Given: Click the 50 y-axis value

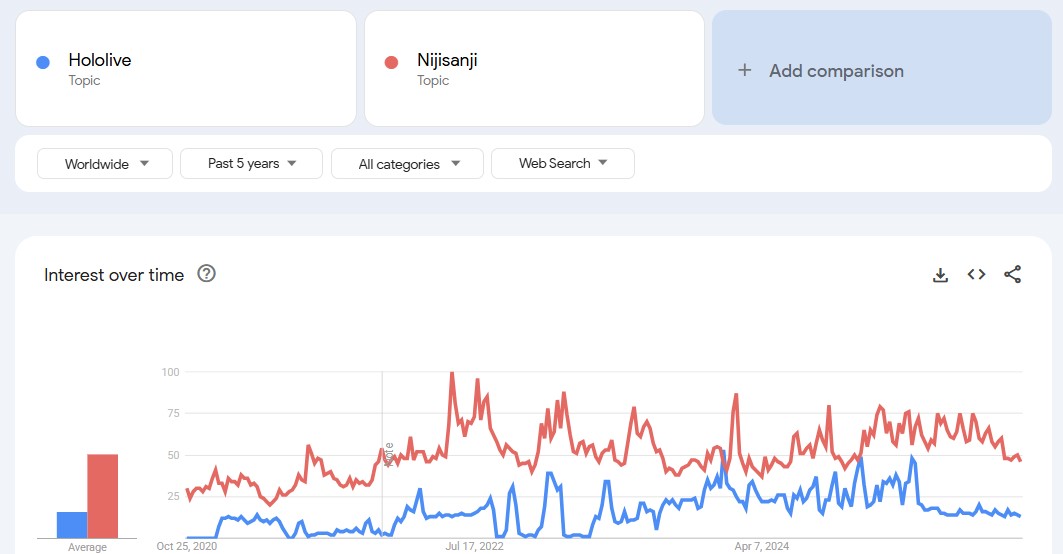Looking at the screenshot, I should point(174,455).
